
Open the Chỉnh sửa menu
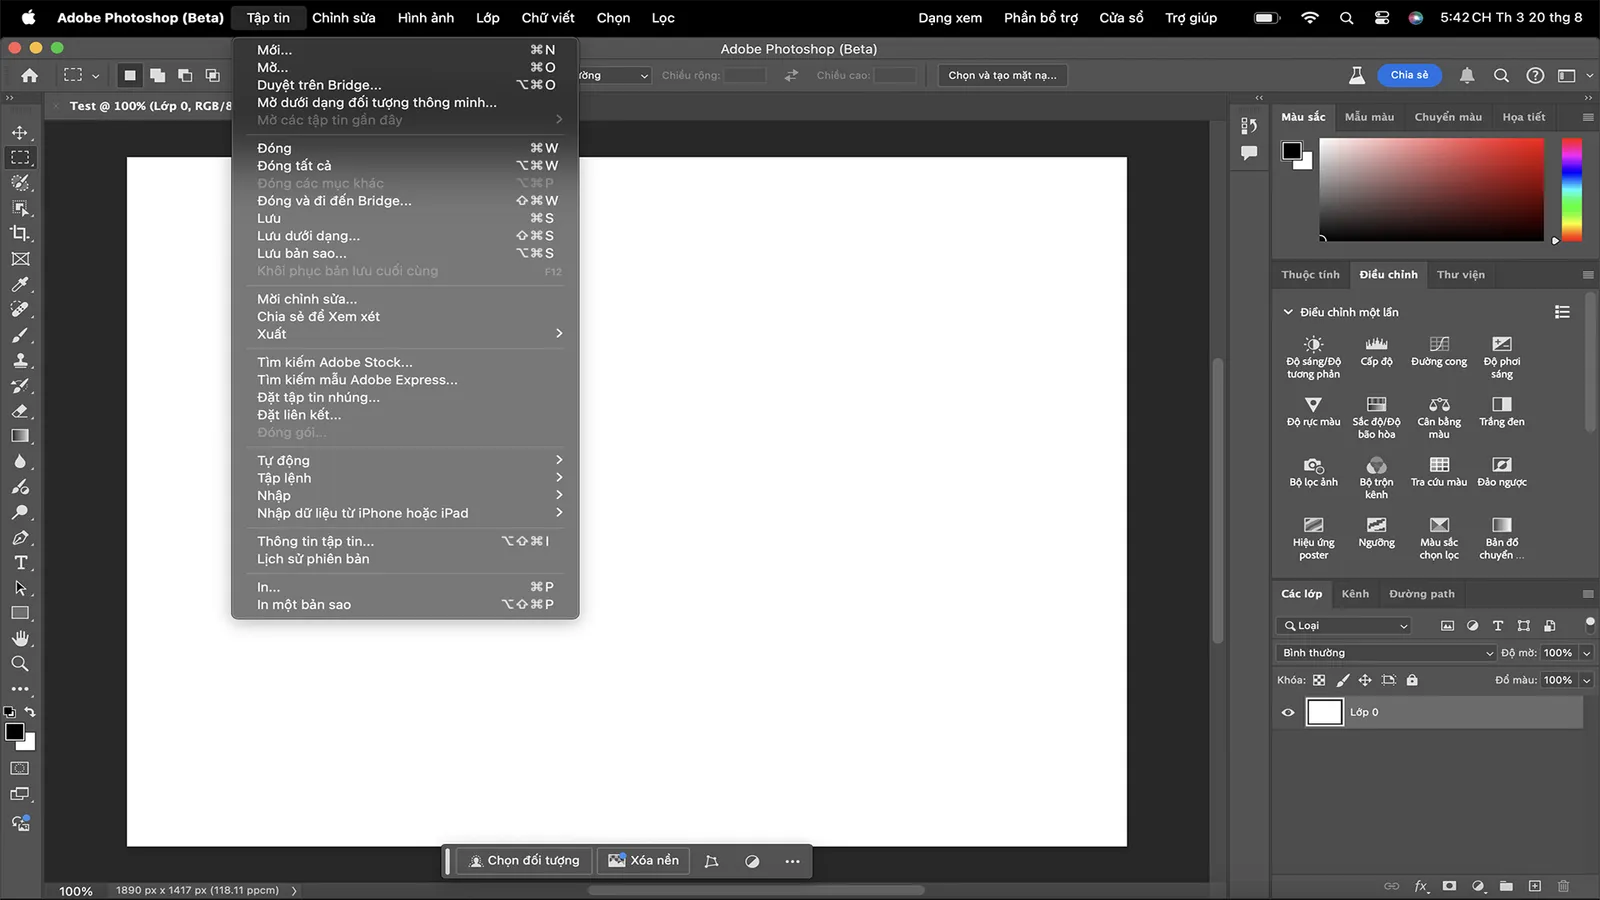pyautogui.click(x=344, y=18)
